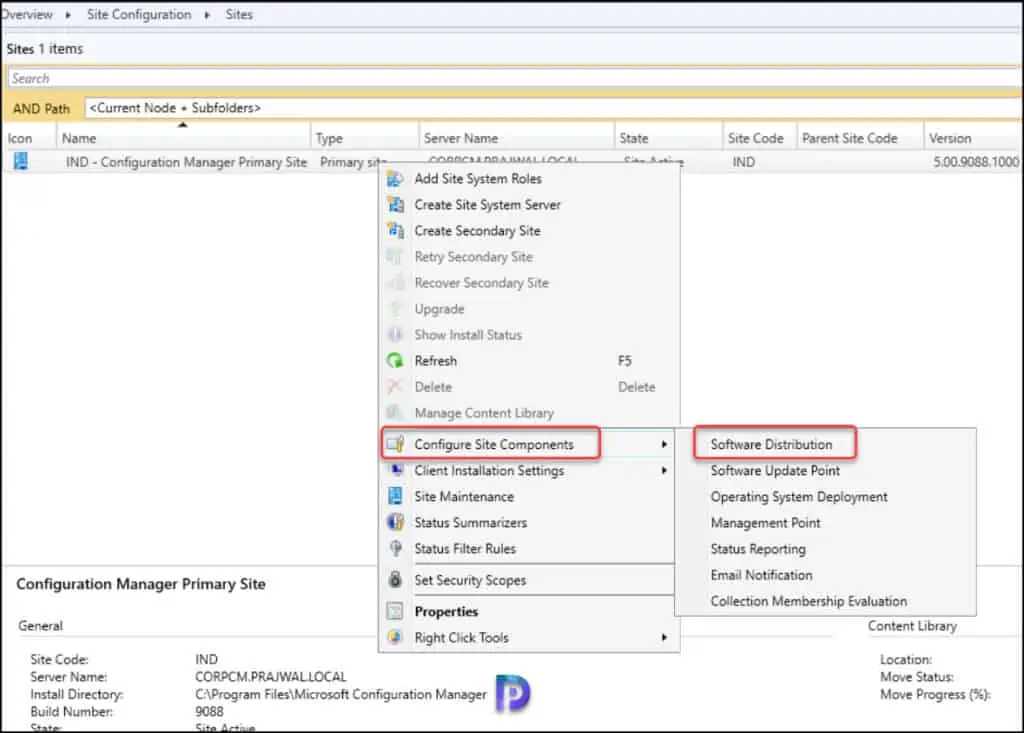
Task: Click the green Refresh icon
Action: click(395, 361)
